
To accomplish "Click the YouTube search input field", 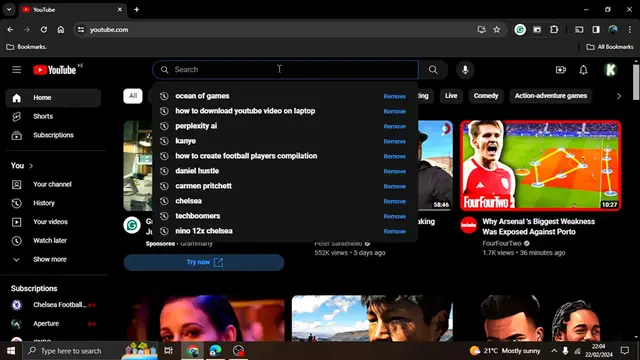I will [x=286, y=70].
